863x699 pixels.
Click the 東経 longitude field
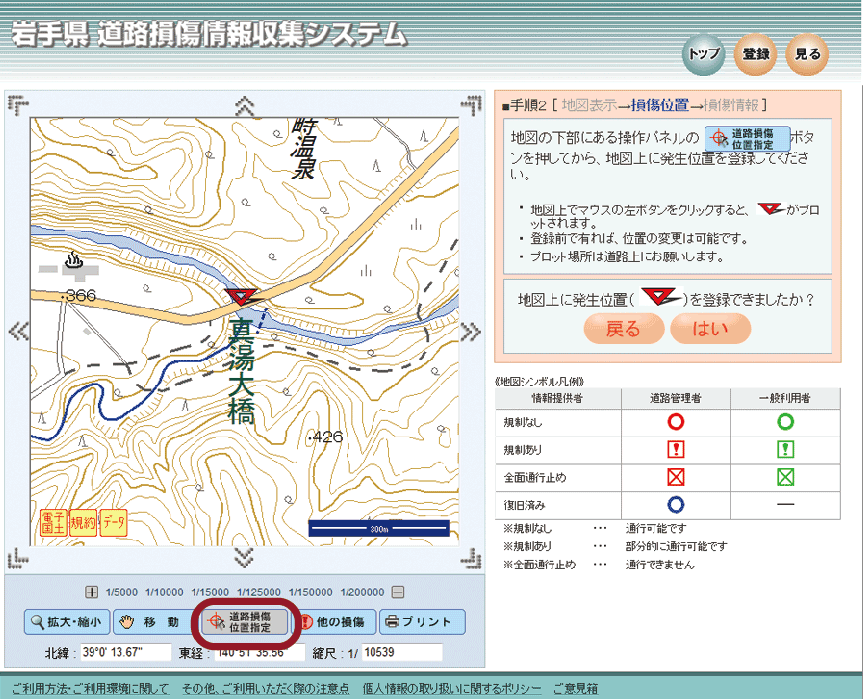[259, 653]
